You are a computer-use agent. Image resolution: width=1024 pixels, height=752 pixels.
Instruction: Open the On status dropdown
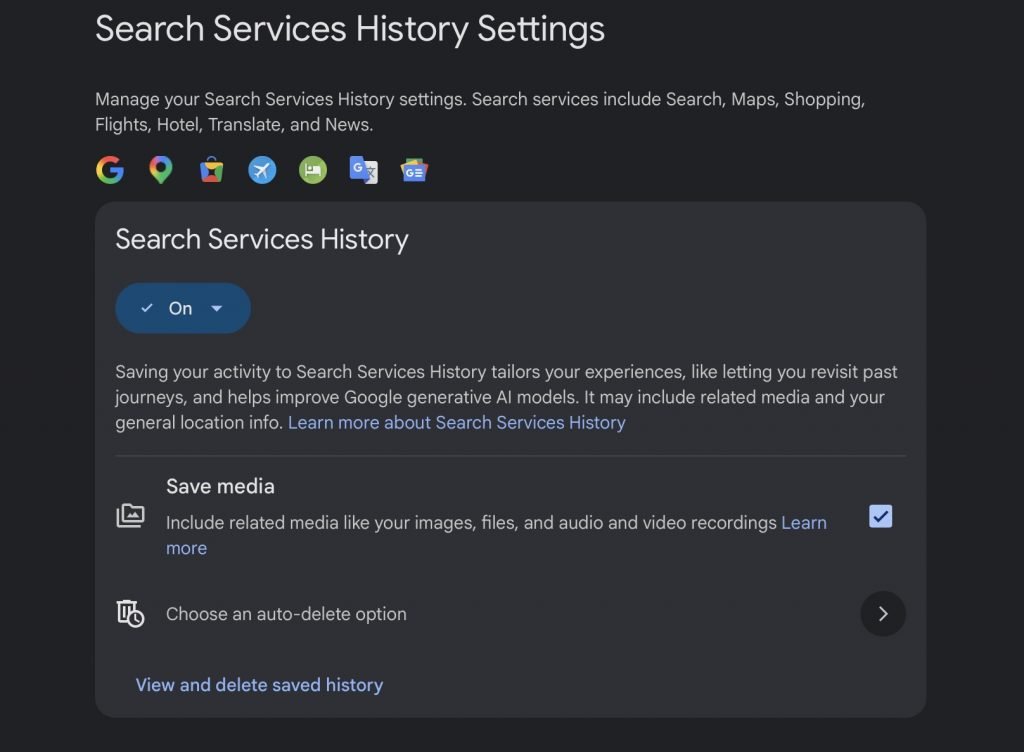(183, 308)
